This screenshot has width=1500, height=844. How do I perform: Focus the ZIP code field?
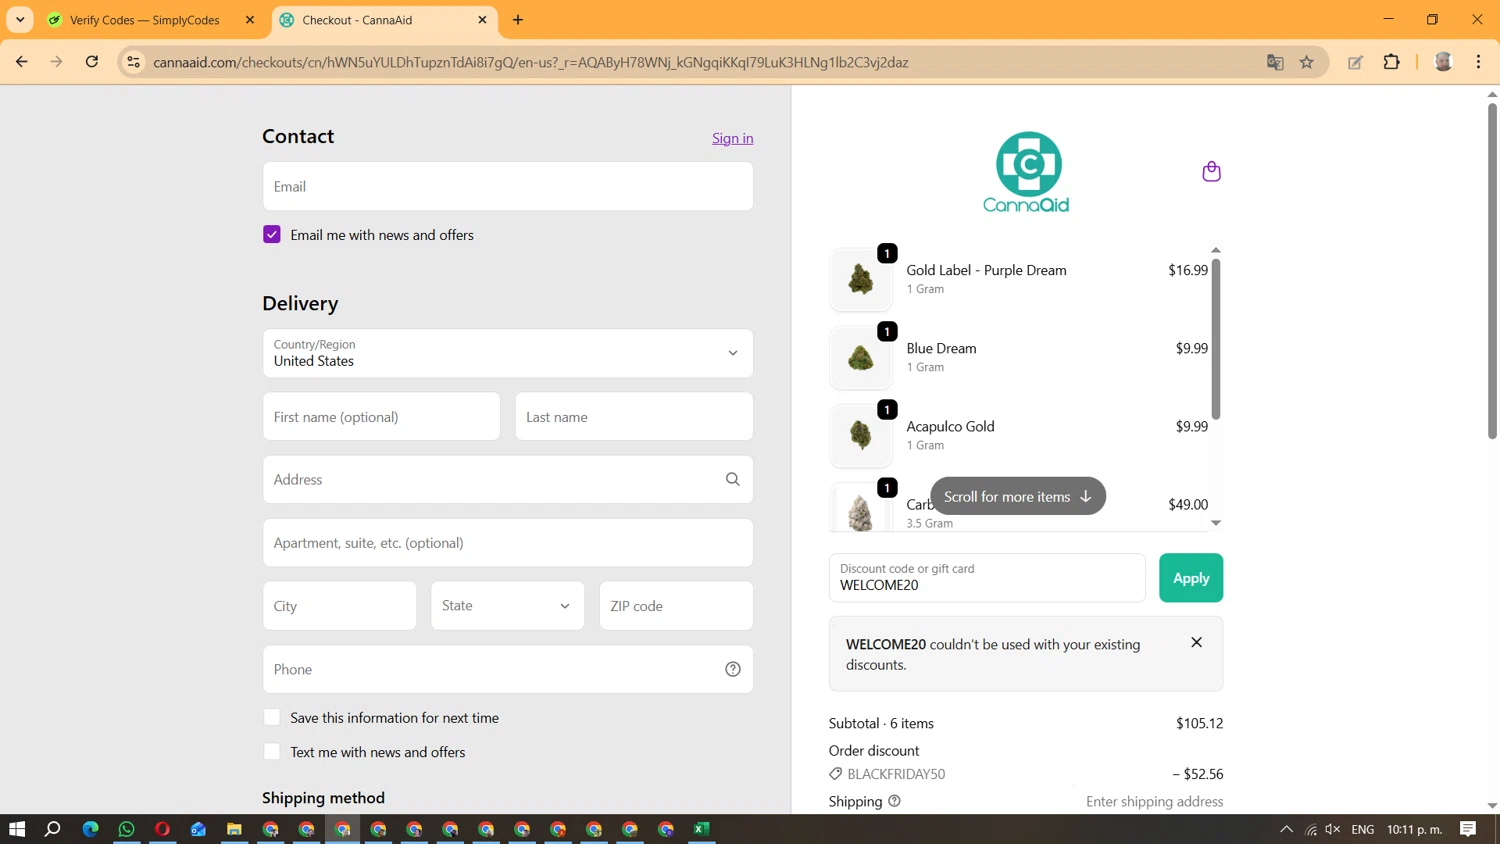(676, 606)
